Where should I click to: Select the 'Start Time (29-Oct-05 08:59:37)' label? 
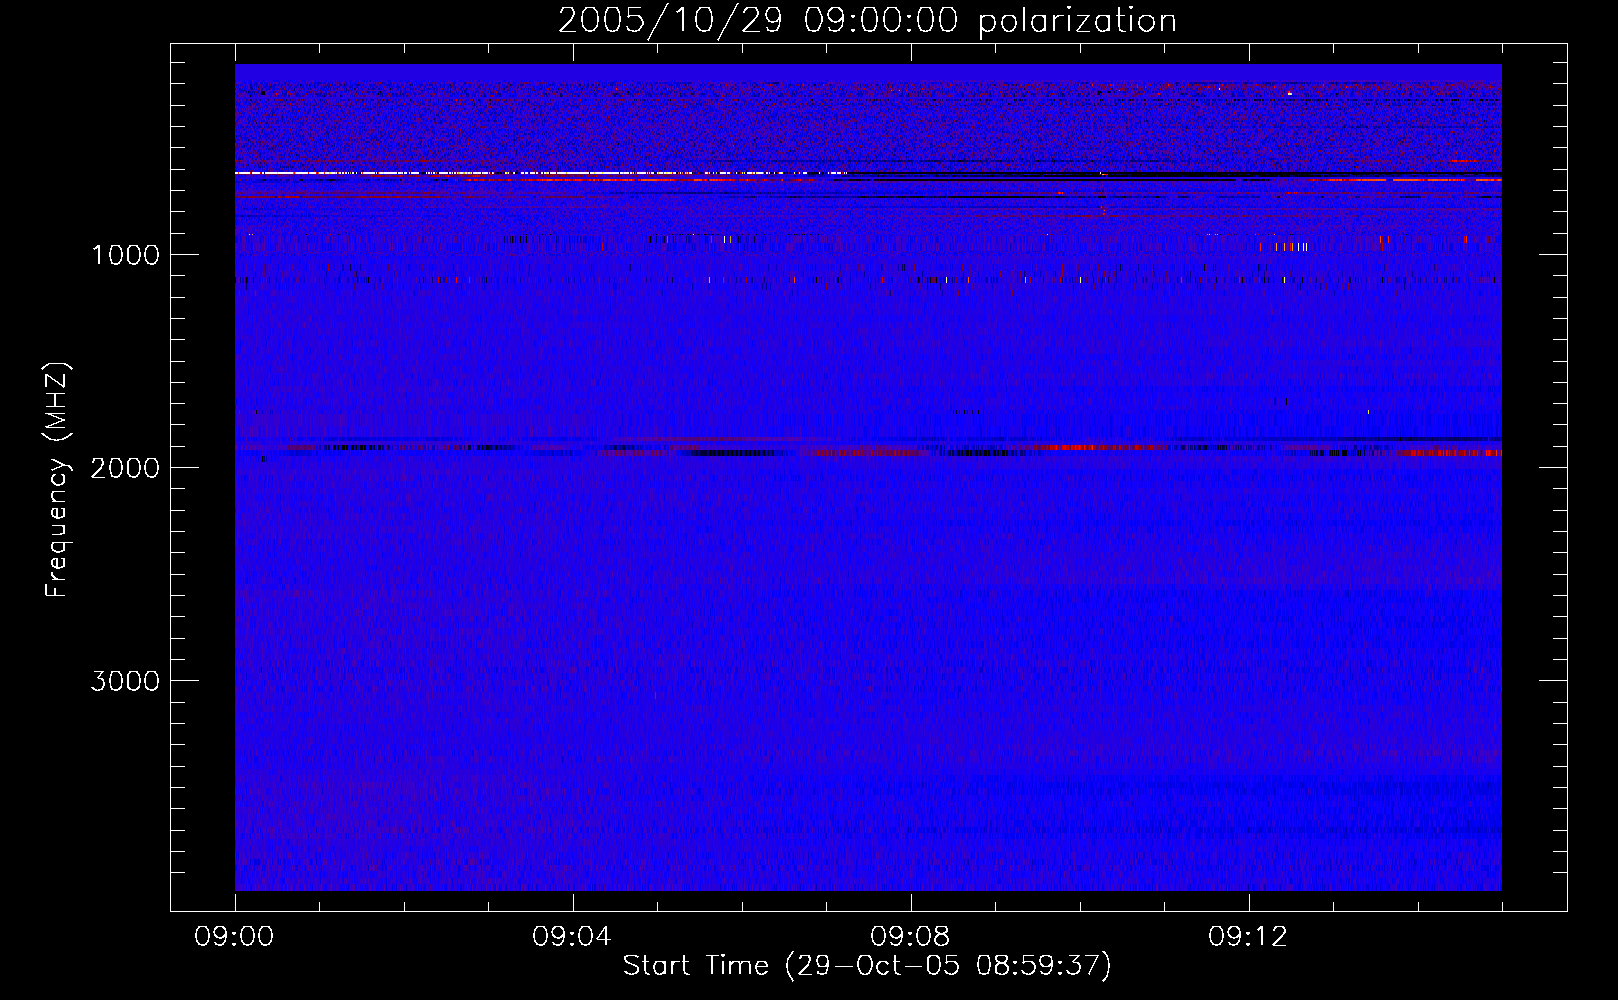(x=867, y=966)
